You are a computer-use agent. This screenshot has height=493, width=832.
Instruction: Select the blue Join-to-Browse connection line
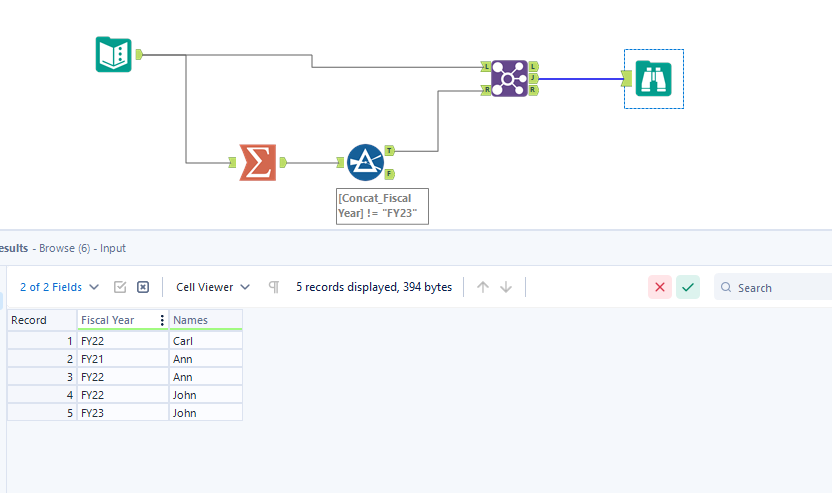[580, 79]
